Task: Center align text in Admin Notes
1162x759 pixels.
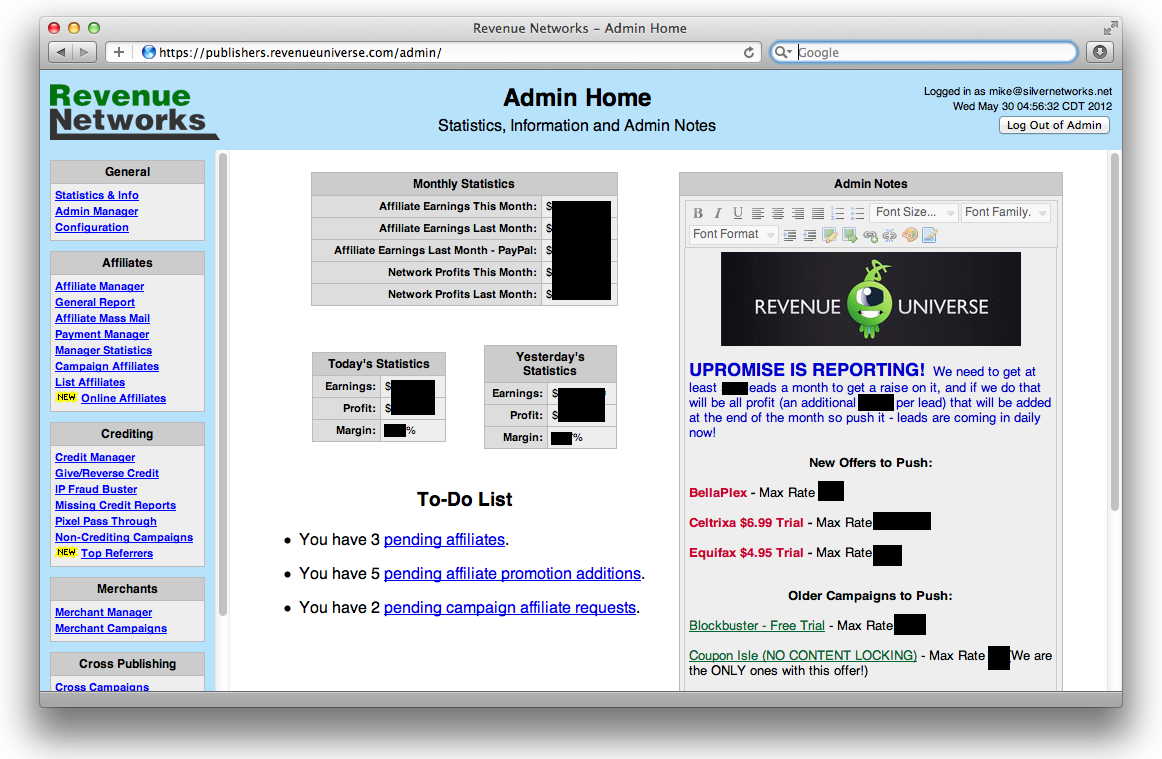Action: 777,213
